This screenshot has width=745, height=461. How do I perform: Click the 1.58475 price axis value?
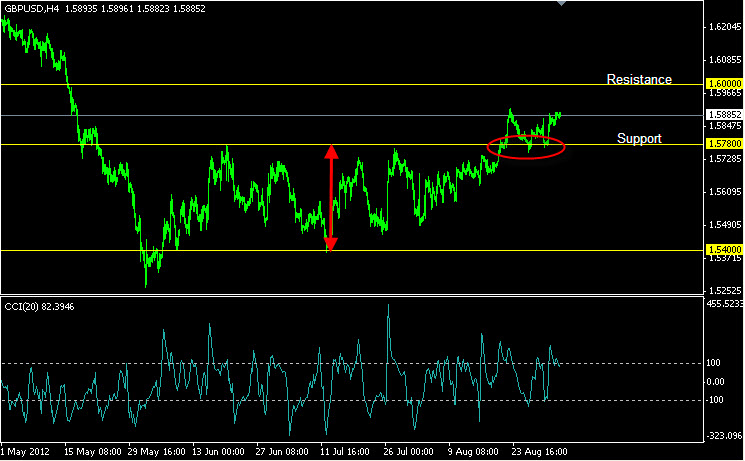click(725, 126)
